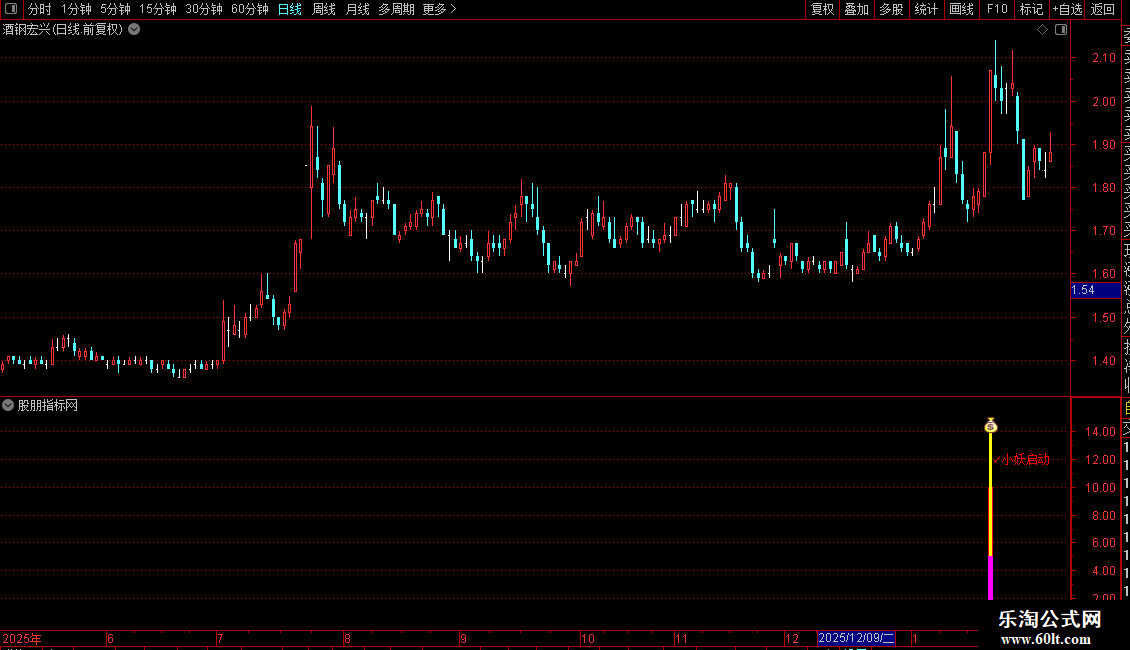
Task: Click the money bag signal icon
Action: click(x=990, y=425)
